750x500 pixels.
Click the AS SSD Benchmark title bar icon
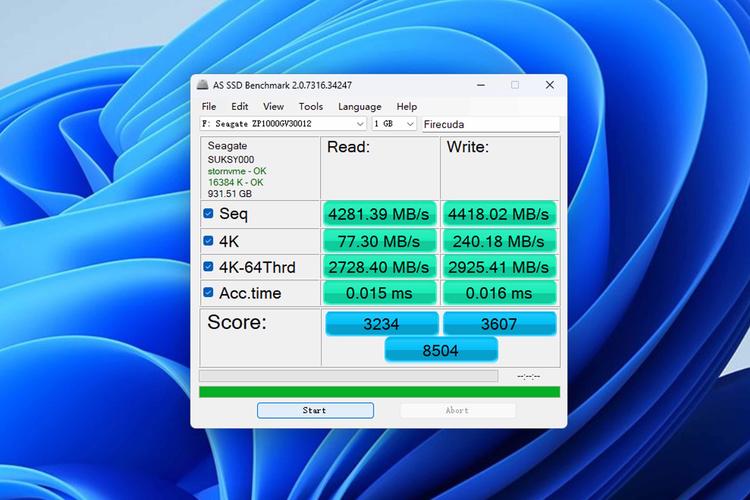click(203, 85)
